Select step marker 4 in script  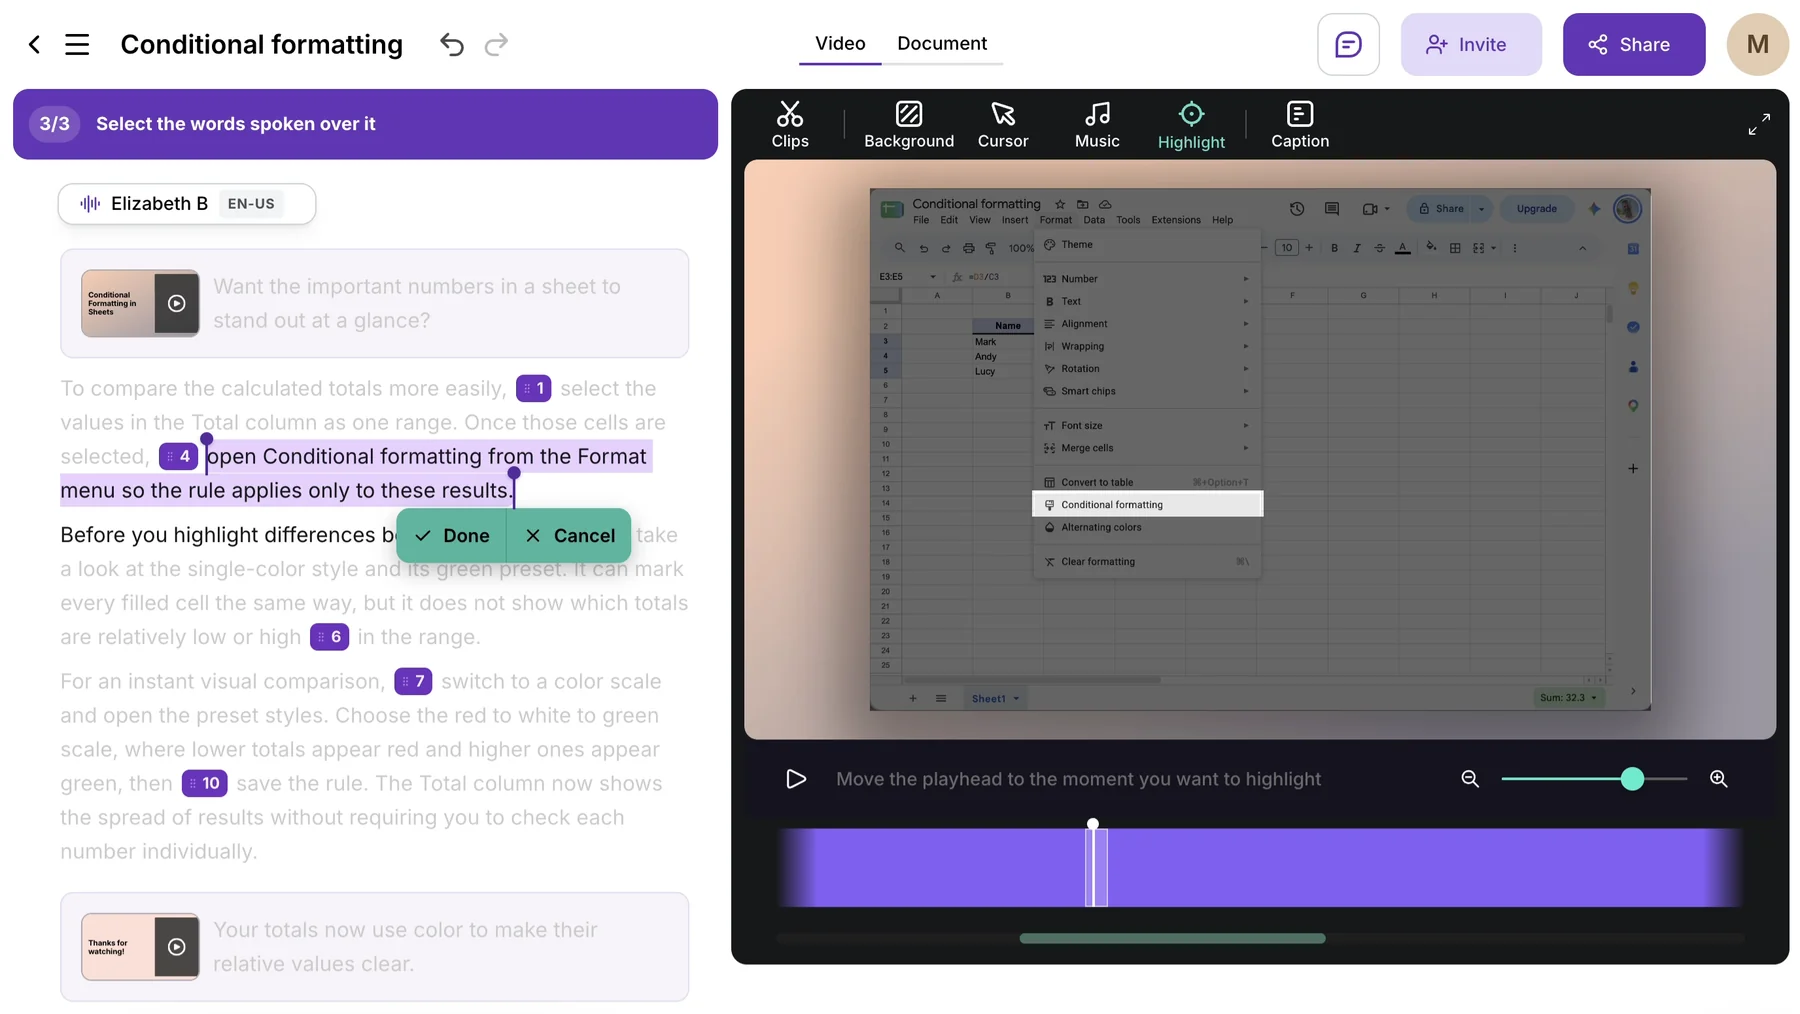click(178, 456)
